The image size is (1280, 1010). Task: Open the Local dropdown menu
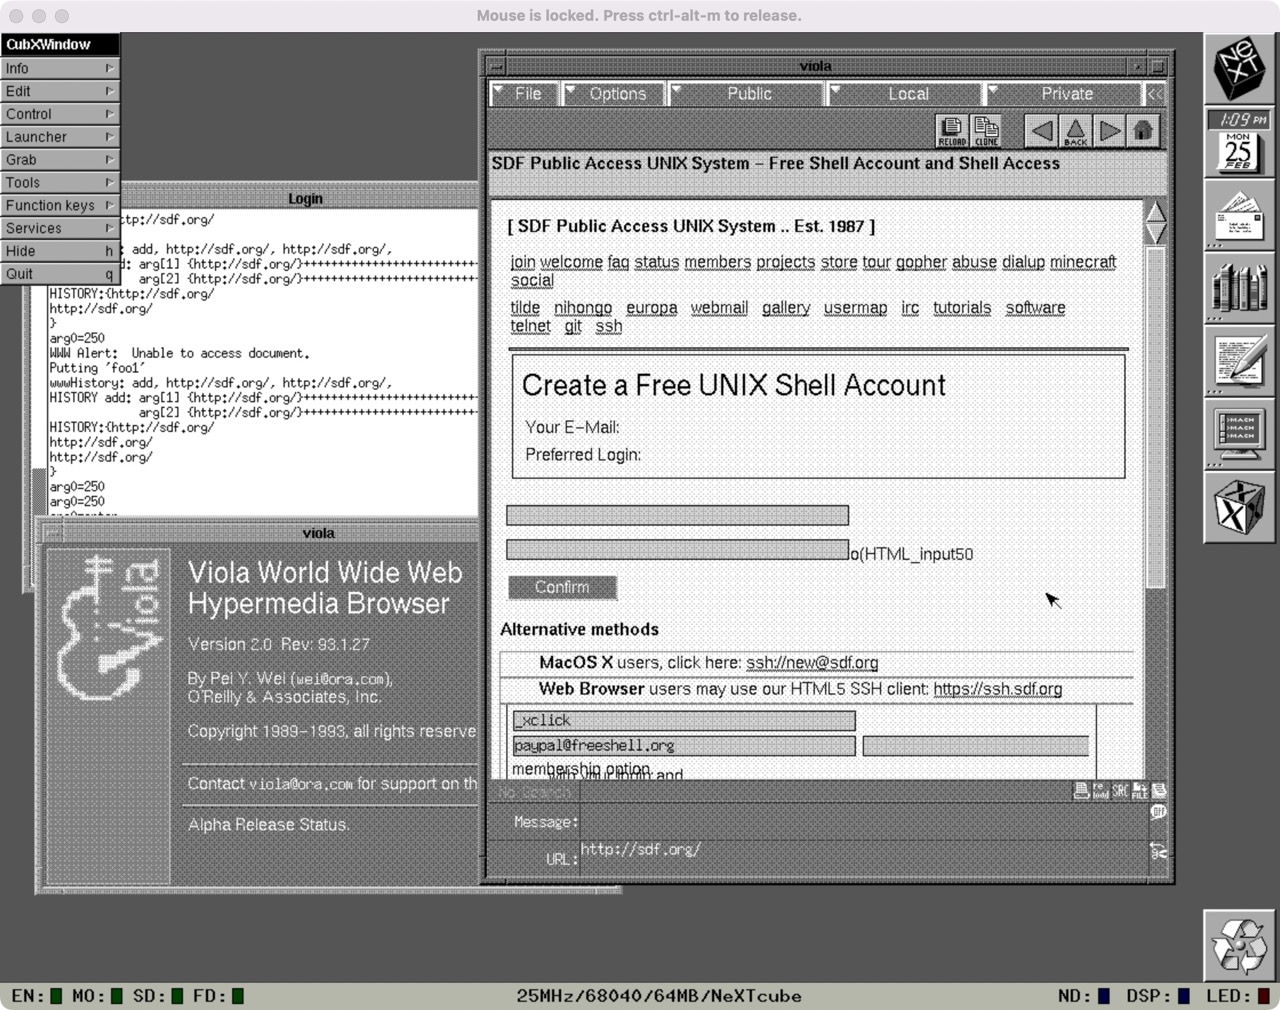905,94
